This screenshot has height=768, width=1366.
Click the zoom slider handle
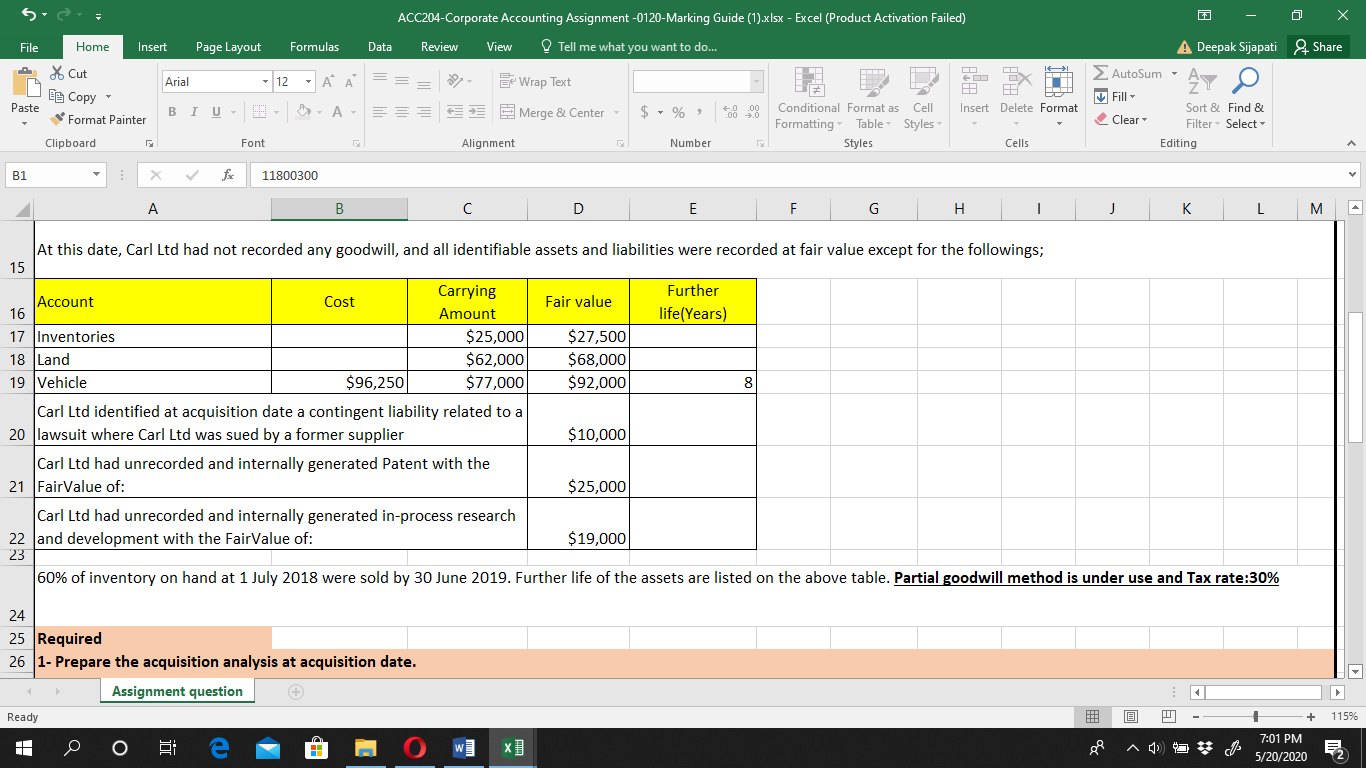[1256, 717]
